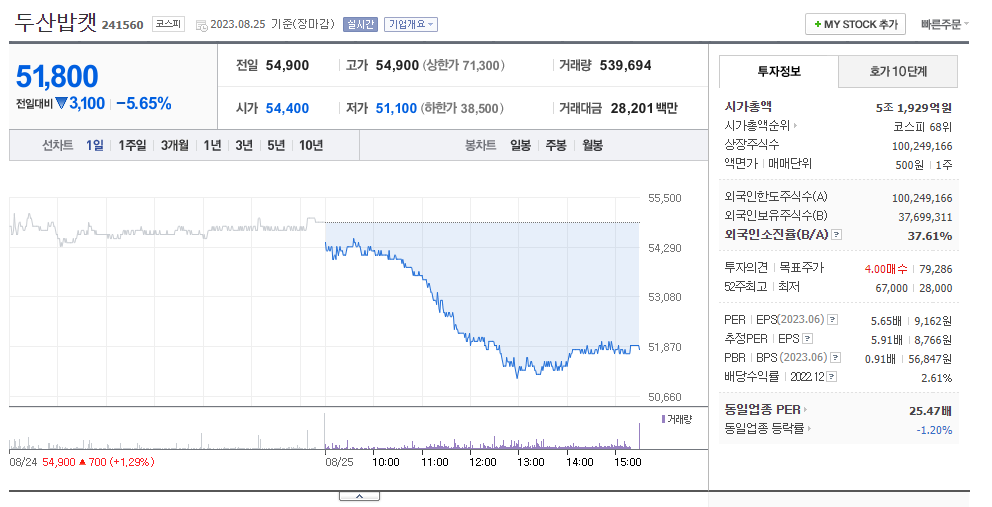Screen dimensions: 992x507
Task: Select the 월봉 candlestick chart
Action: coord(593,146)
